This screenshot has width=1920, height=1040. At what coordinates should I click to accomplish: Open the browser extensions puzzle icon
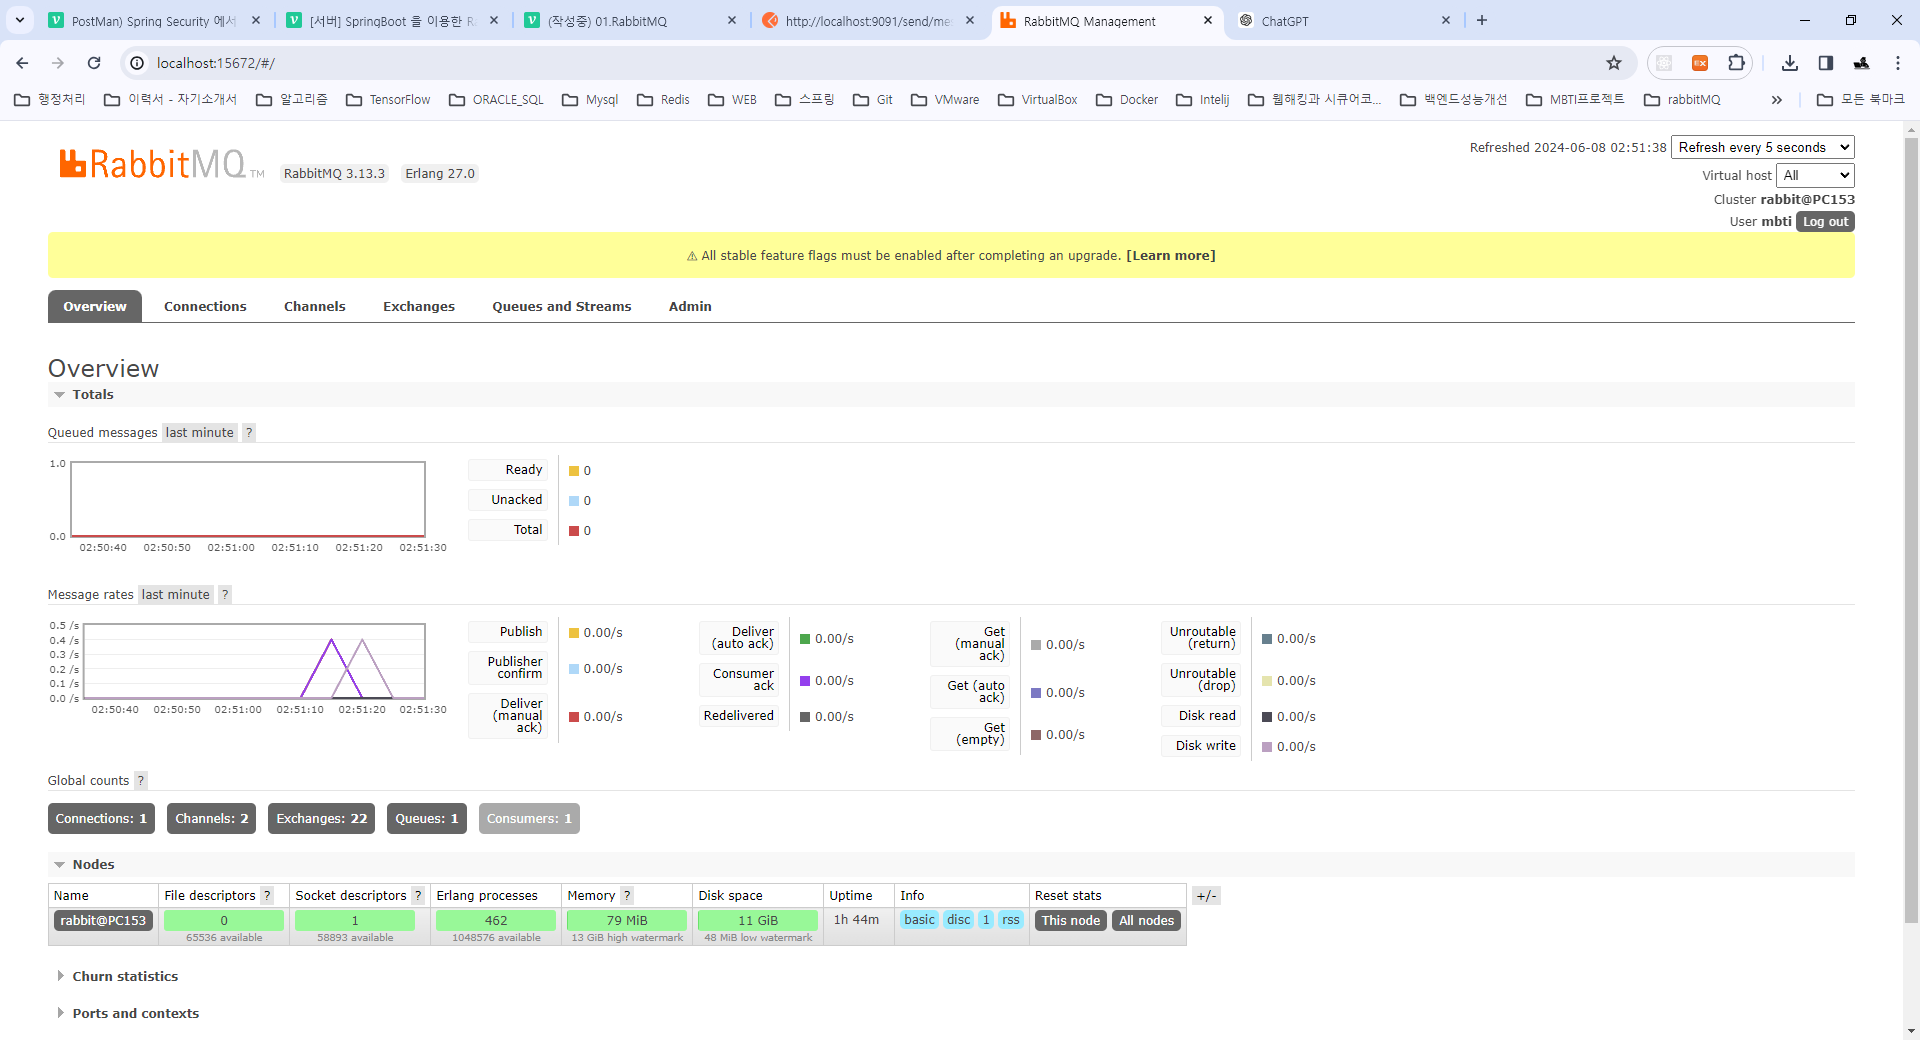click(1736, 63)
